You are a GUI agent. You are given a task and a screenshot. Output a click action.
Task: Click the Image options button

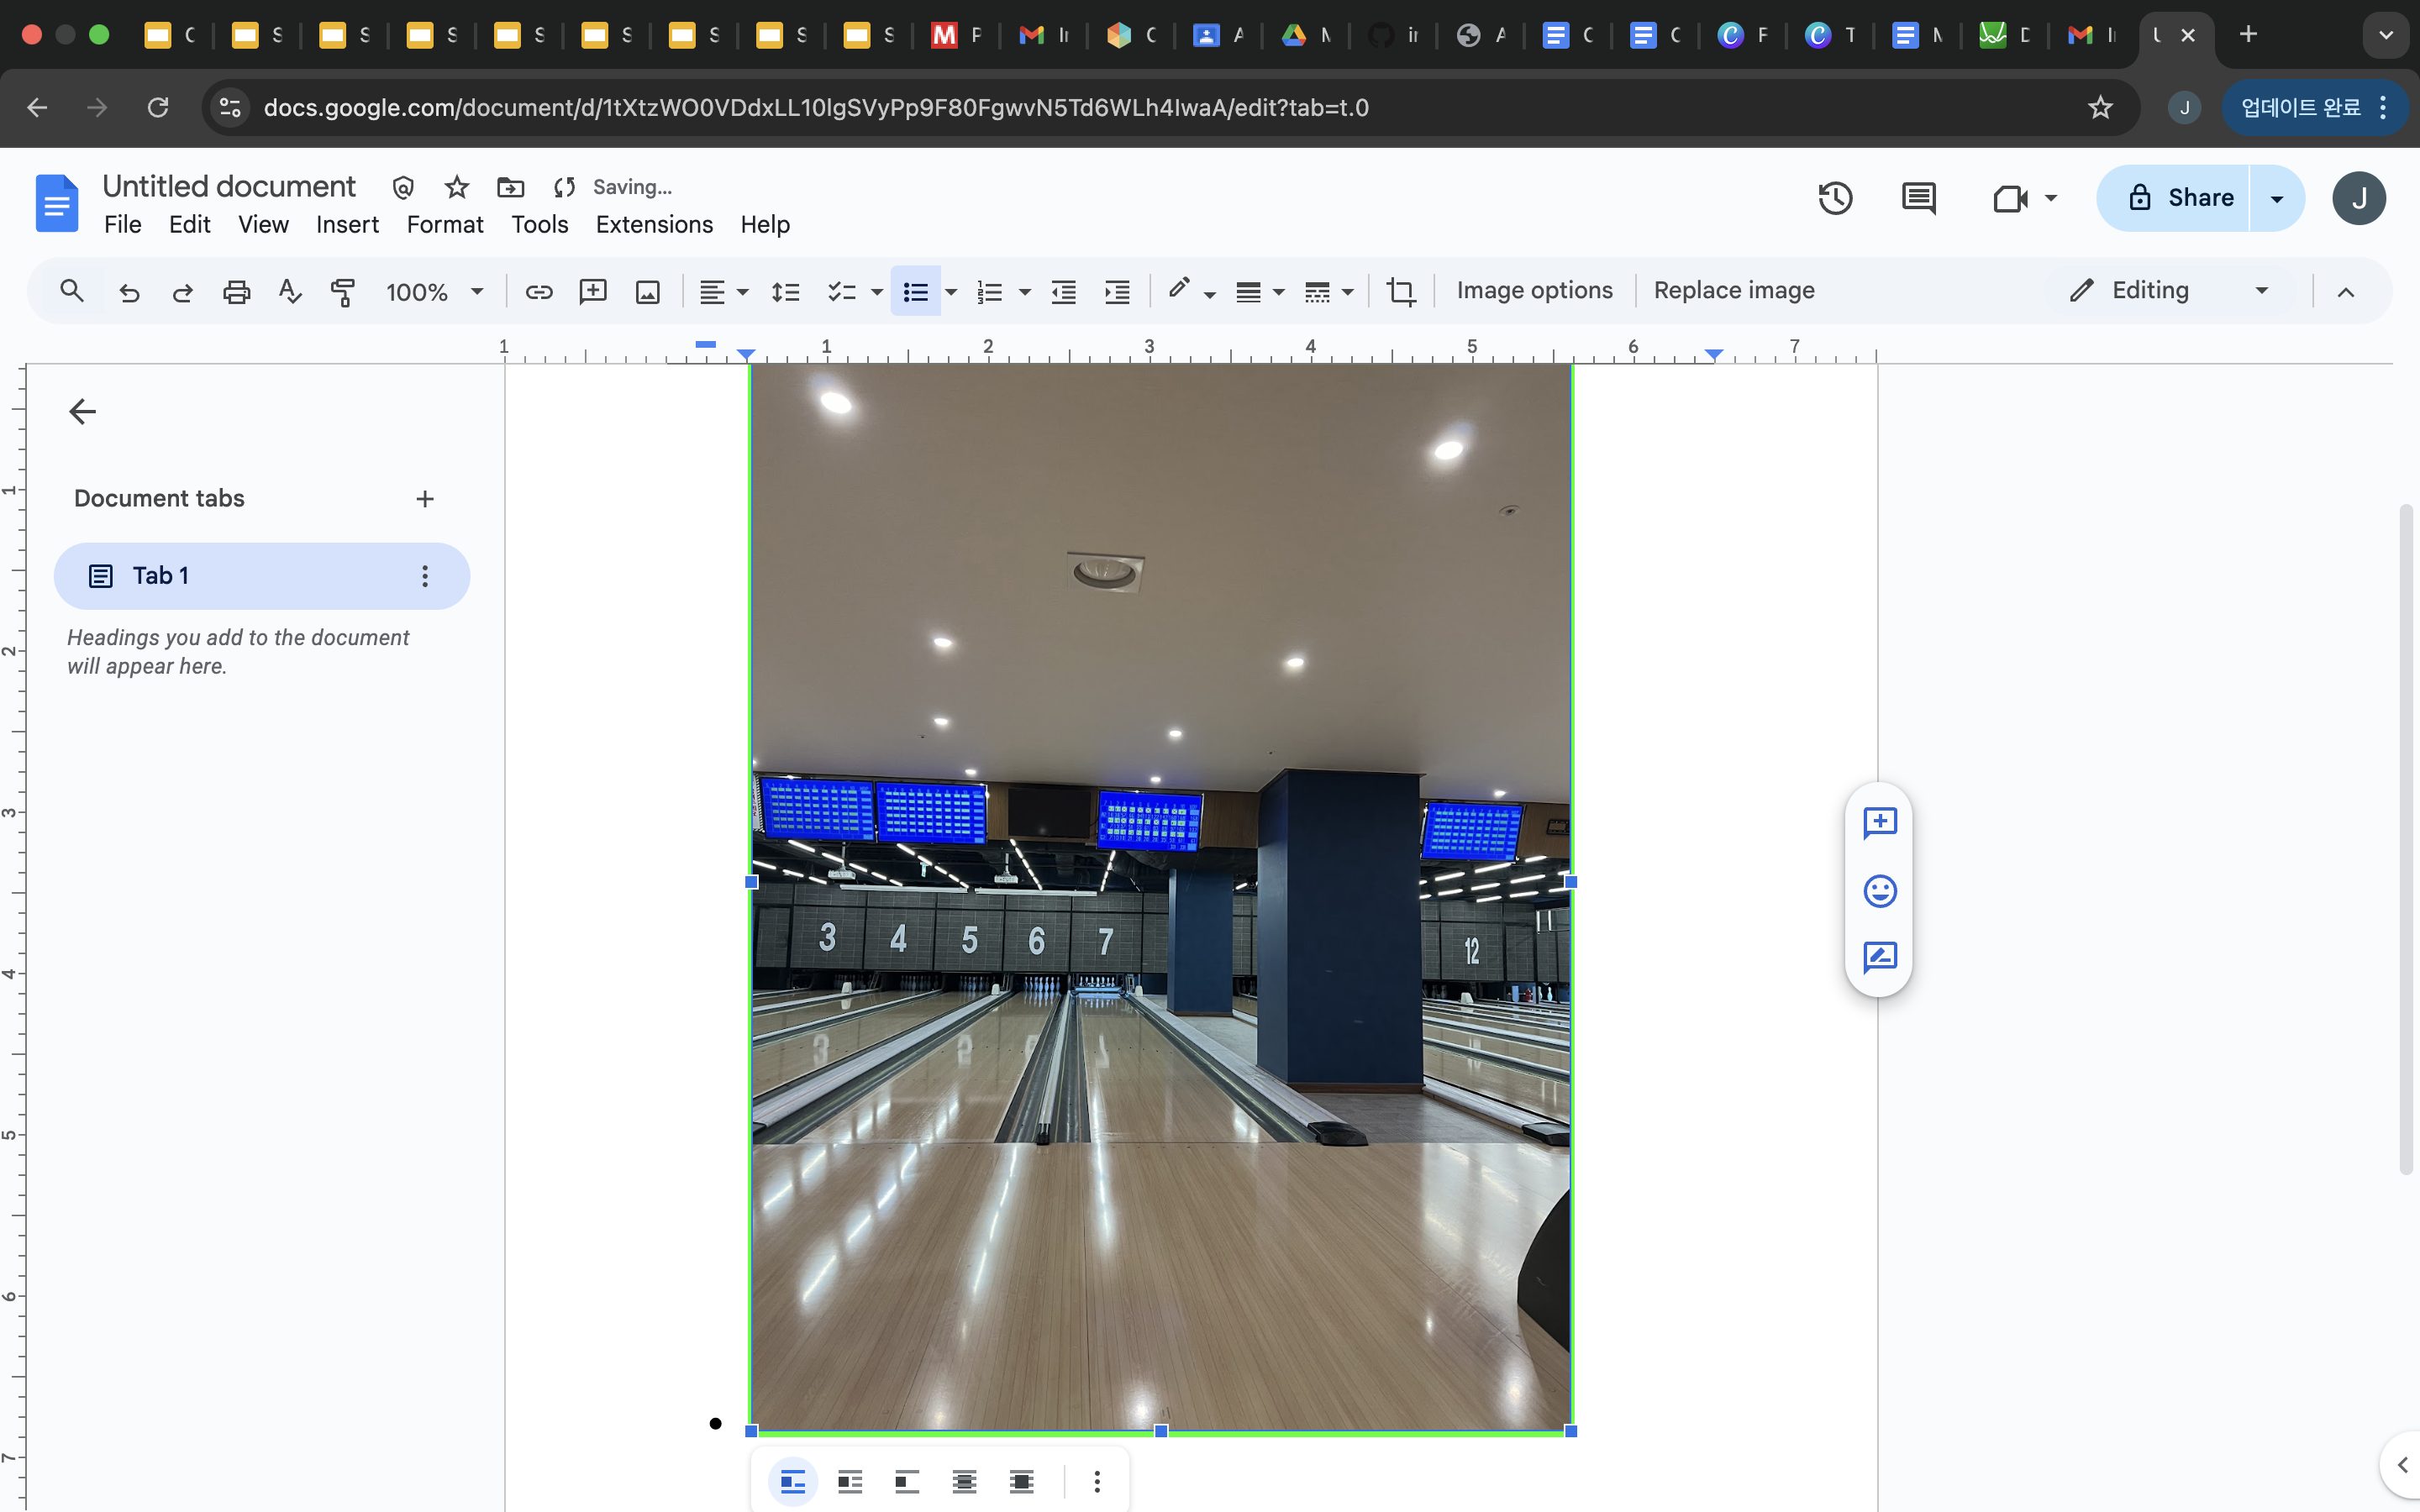1534,291
